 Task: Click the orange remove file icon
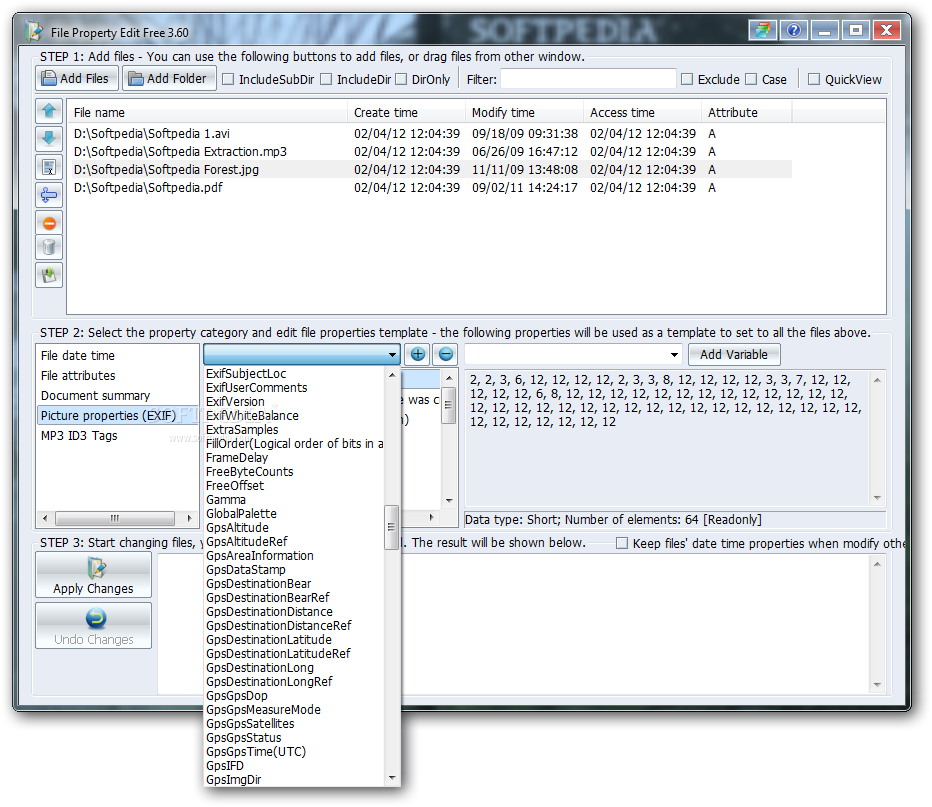[49, 223]
